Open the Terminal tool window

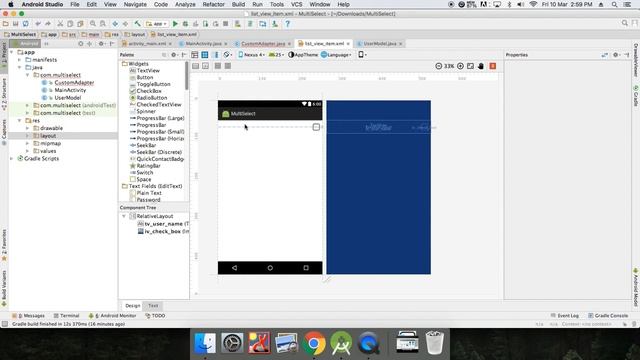tap(67, 316)
